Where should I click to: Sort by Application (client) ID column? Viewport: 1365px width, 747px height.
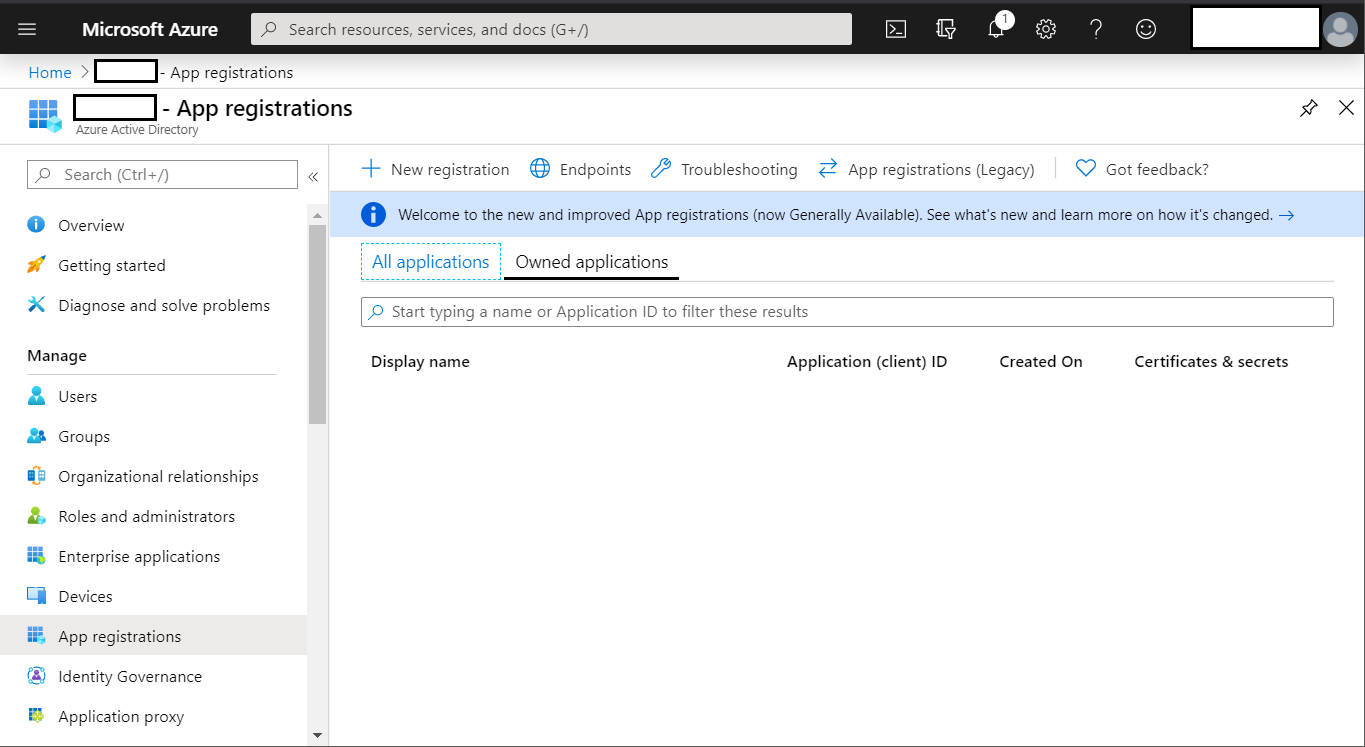867,362
